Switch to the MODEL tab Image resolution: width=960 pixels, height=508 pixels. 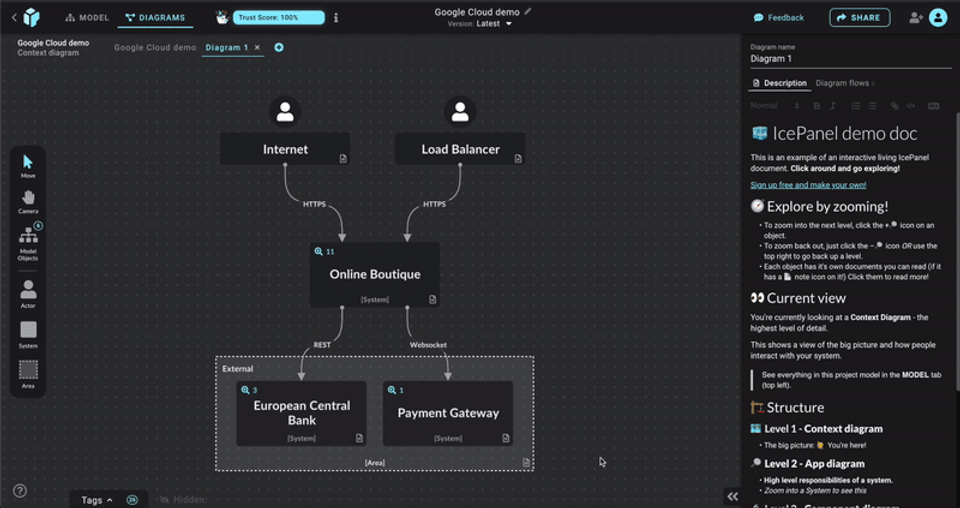[x=88, y=17]
